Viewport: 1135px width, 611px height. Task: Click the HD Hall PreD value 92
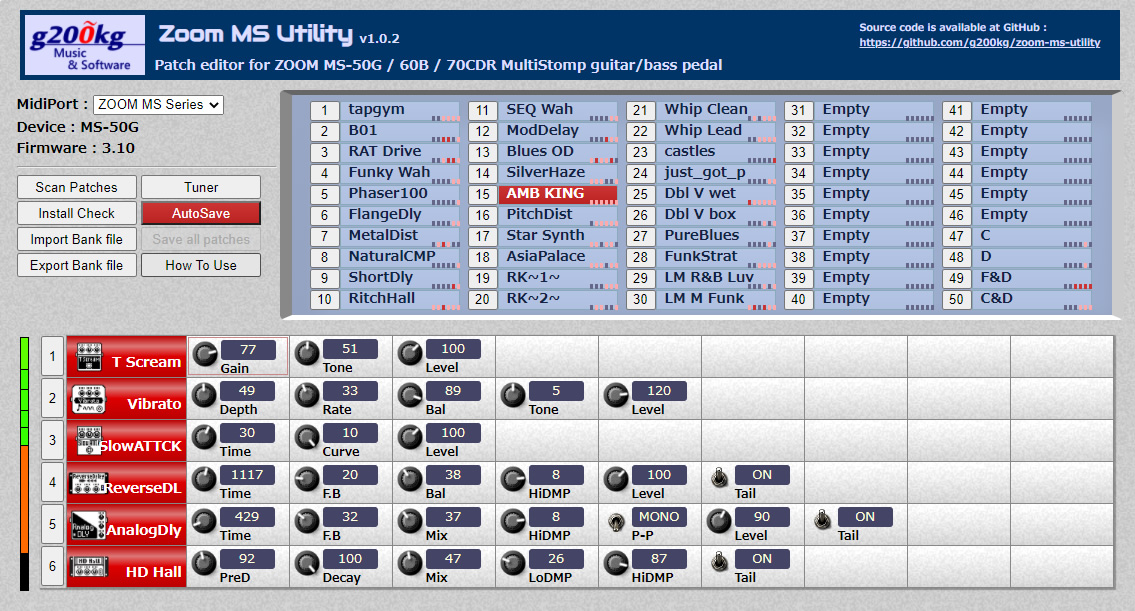tap(247, 559)
